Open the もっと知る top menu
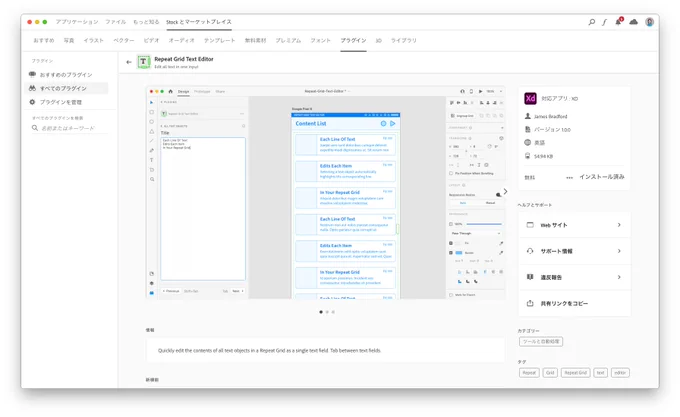Screen dimensions: 680x417 [x=146, y=22]
